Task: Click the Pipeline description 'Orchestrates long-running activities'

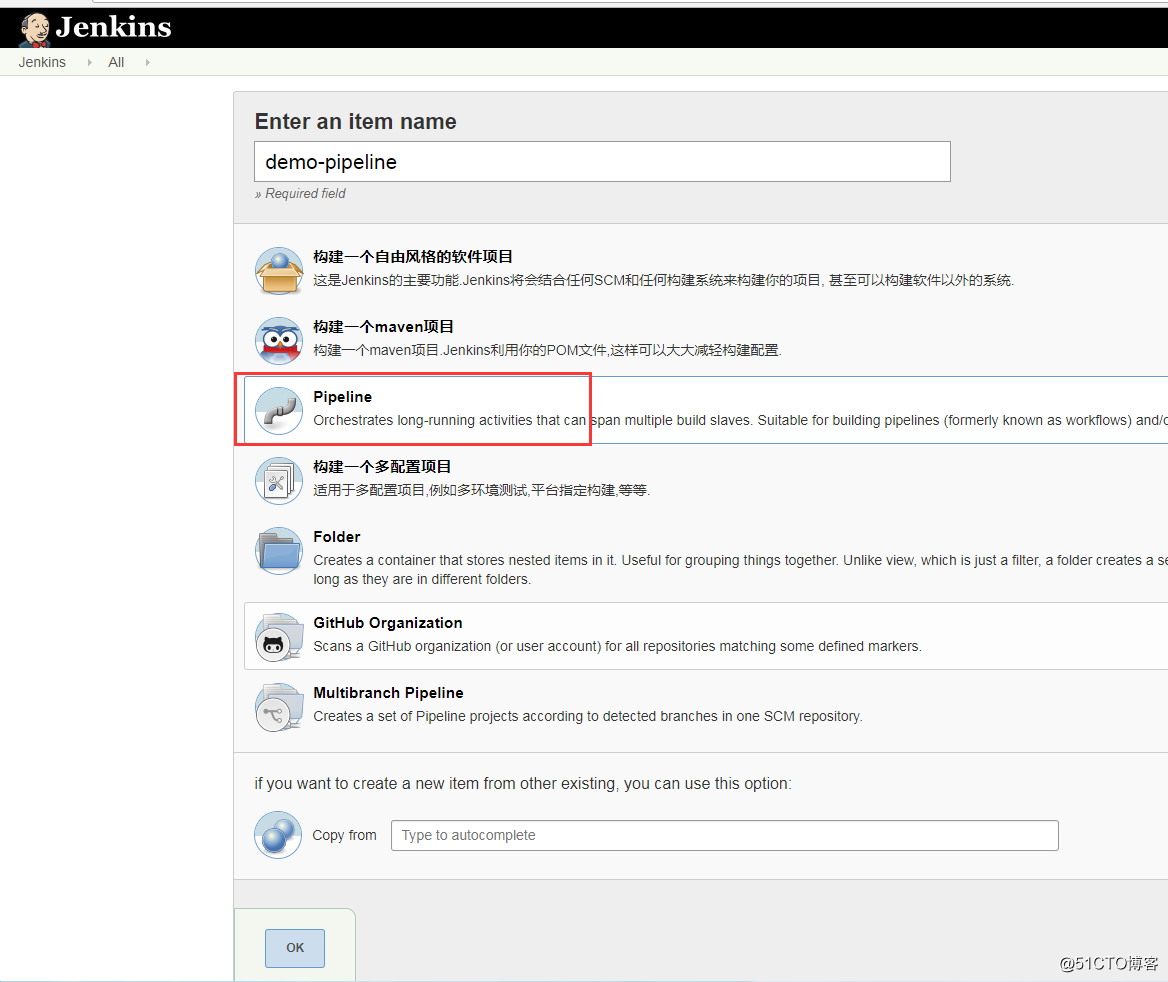Action: [x=740, y=420]
